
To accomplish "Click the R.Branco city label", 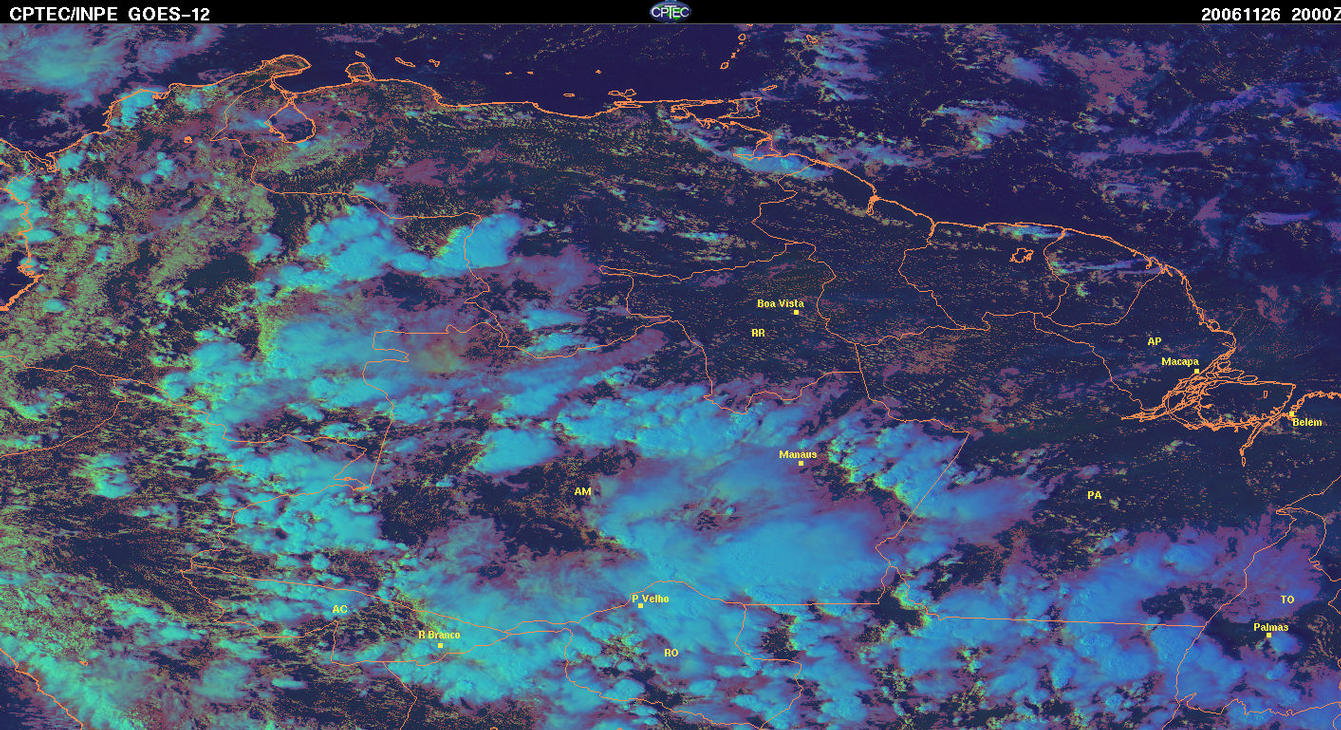I will (x=439, y=635).
